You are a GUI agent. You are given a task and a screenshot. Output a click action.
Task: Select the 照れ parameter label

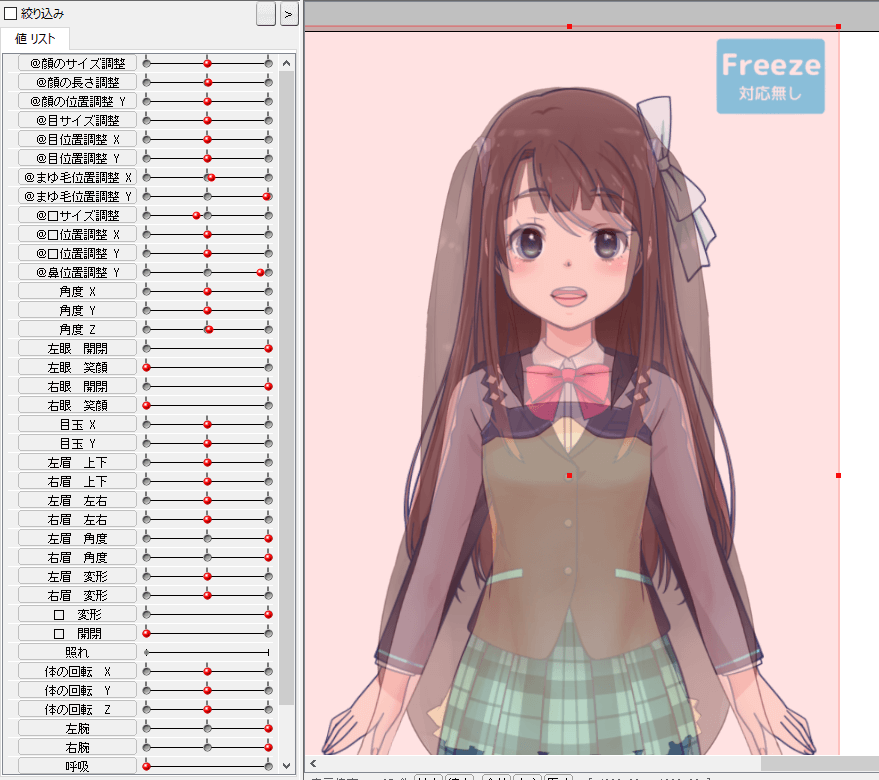click(x=77, y=653)
